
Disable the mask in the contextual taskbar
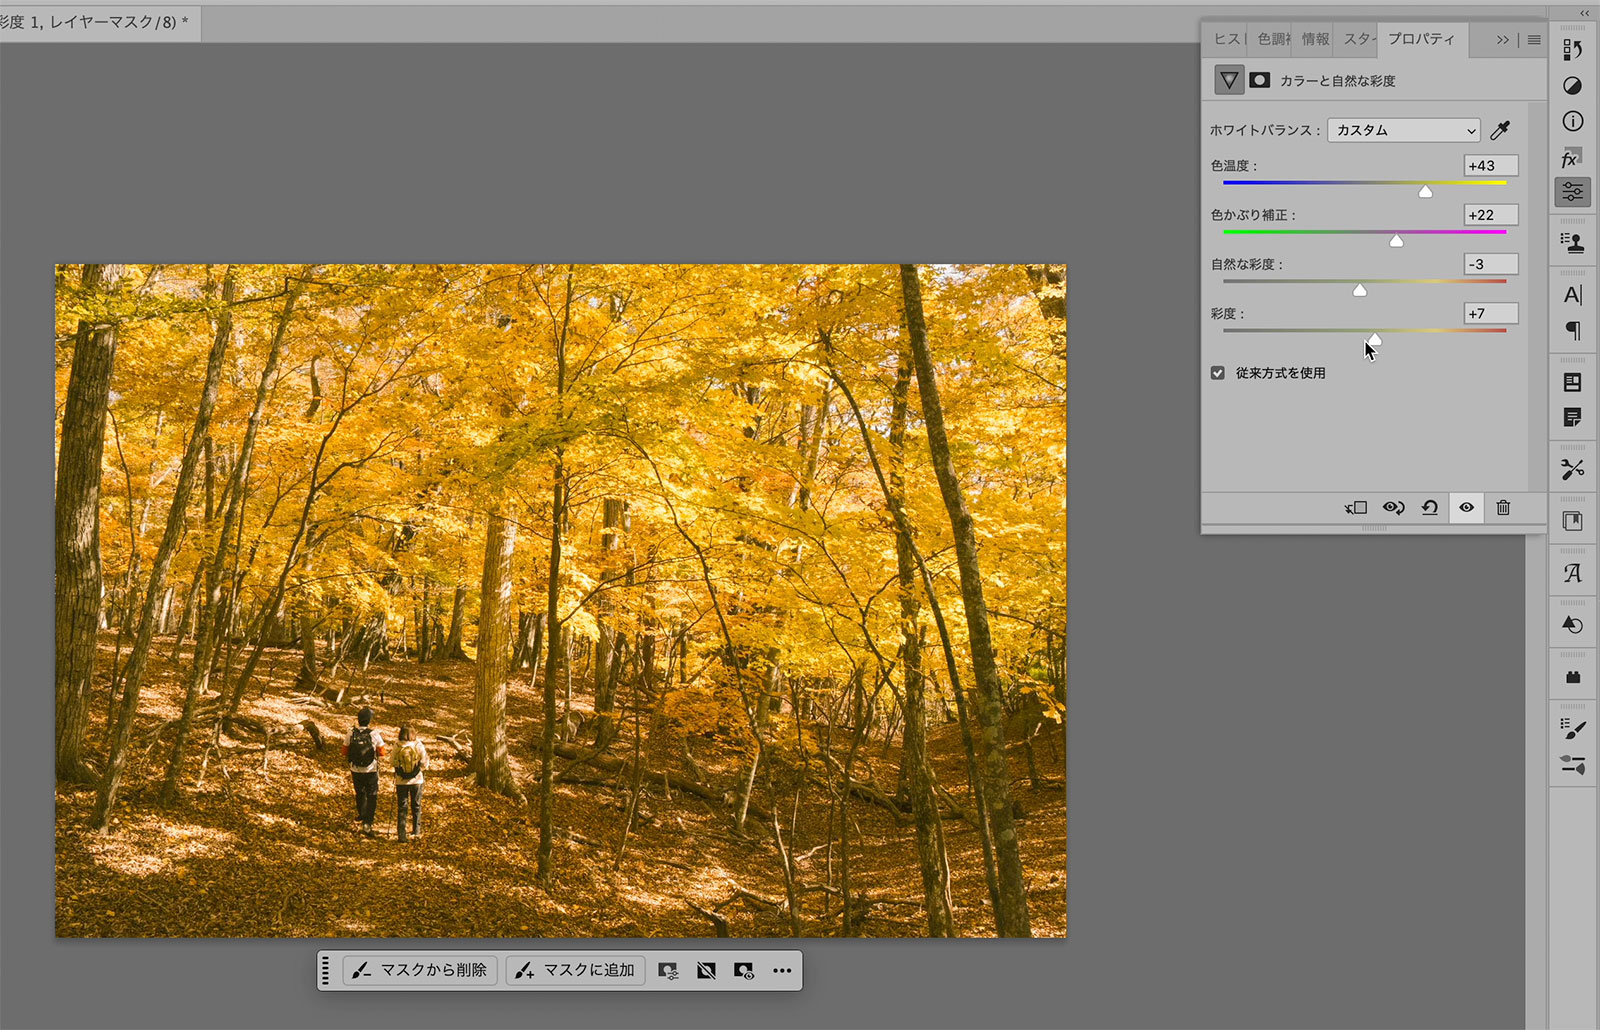[x=706, y=970]
